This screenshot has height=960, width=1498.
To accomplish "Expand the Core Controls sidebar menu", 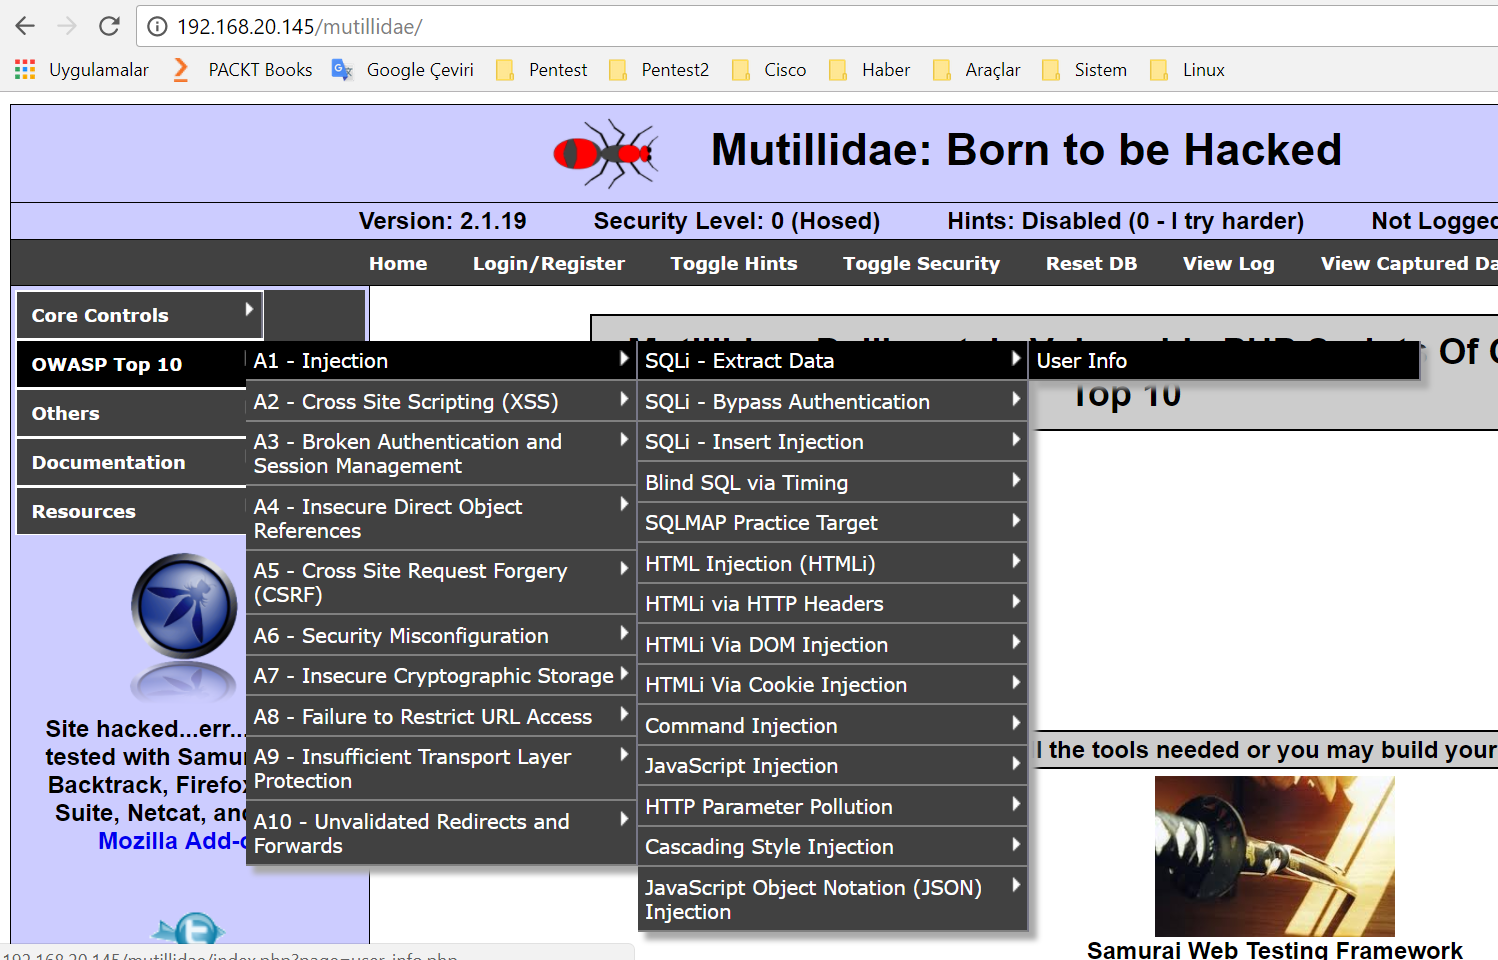I will point(140,315).
